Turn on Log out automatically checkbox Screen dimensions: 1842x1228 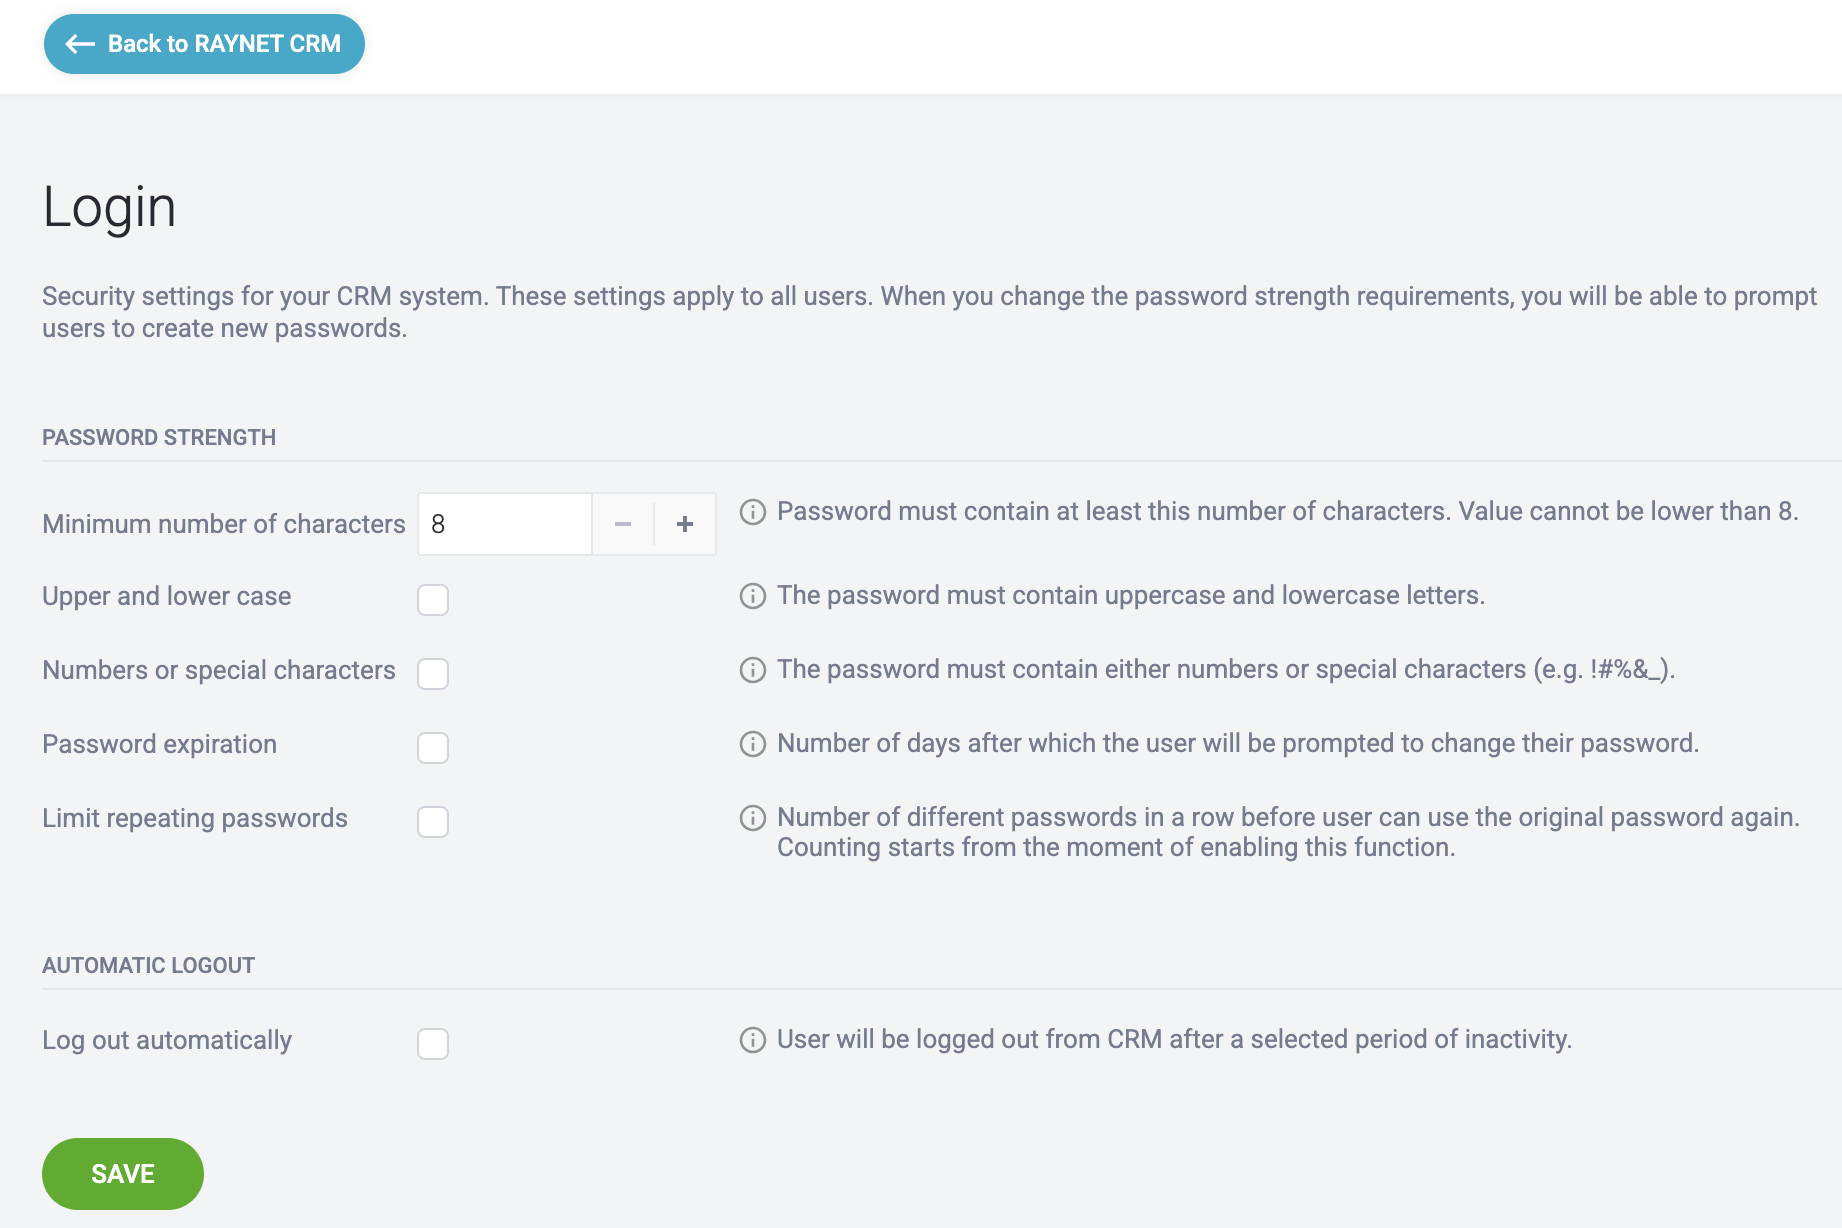tap(433, 1044)
